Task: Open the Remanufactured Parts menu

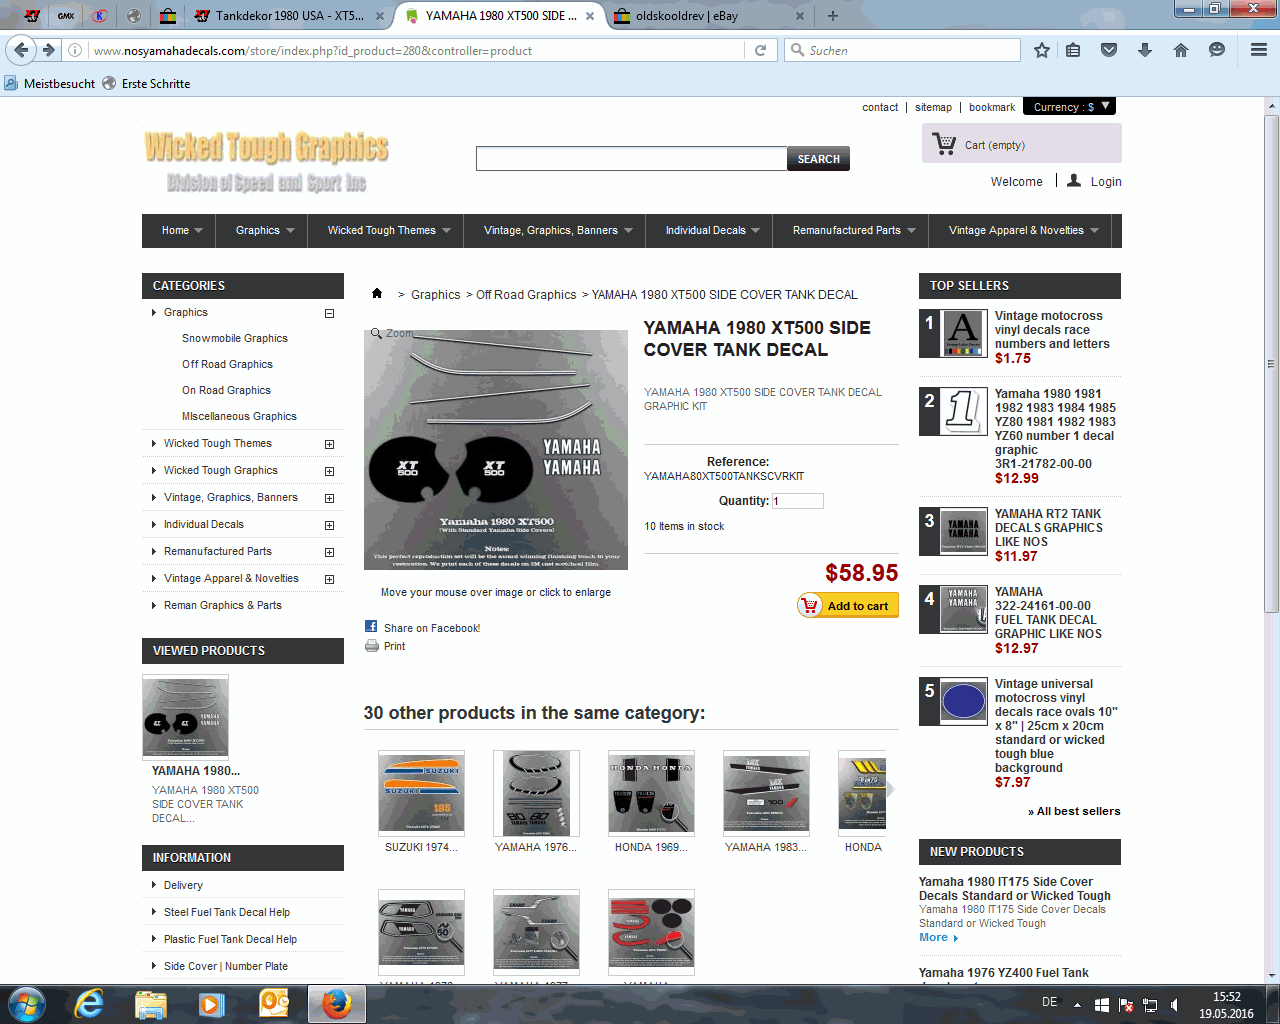Action: pyautogui.click(x=854, y=230)
